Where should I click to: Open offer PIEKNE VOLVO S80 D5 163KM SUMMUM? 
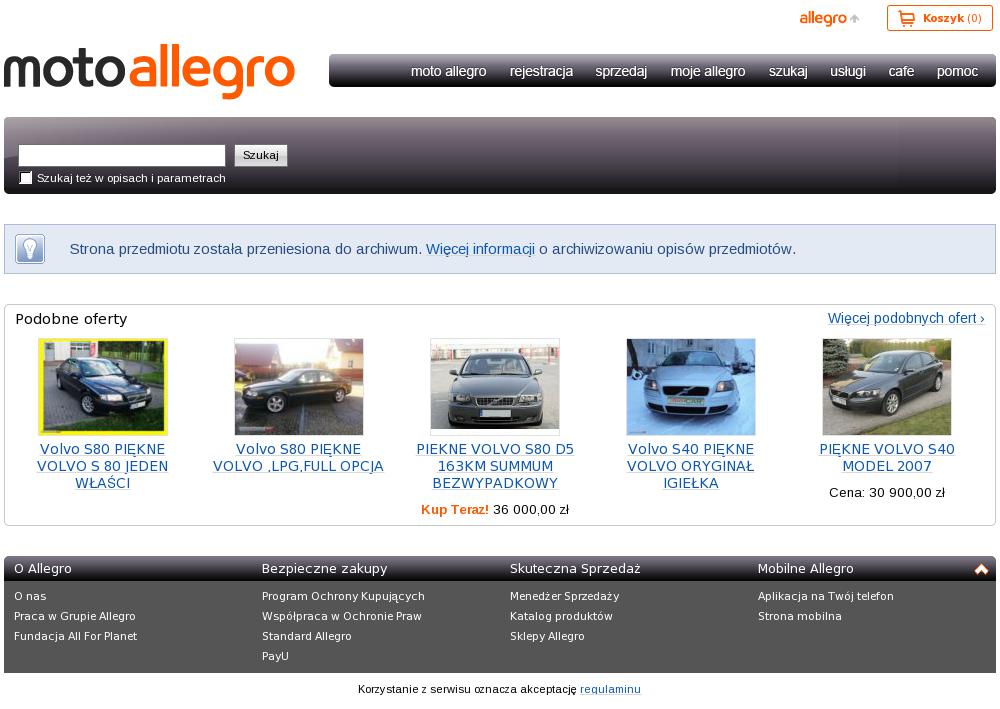[495, 466]
